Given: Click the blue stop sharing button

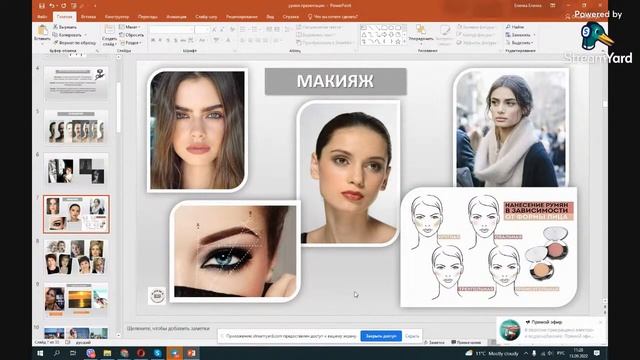Looking at the screenshot, I should pyautogui.click(x=381, y=336).
